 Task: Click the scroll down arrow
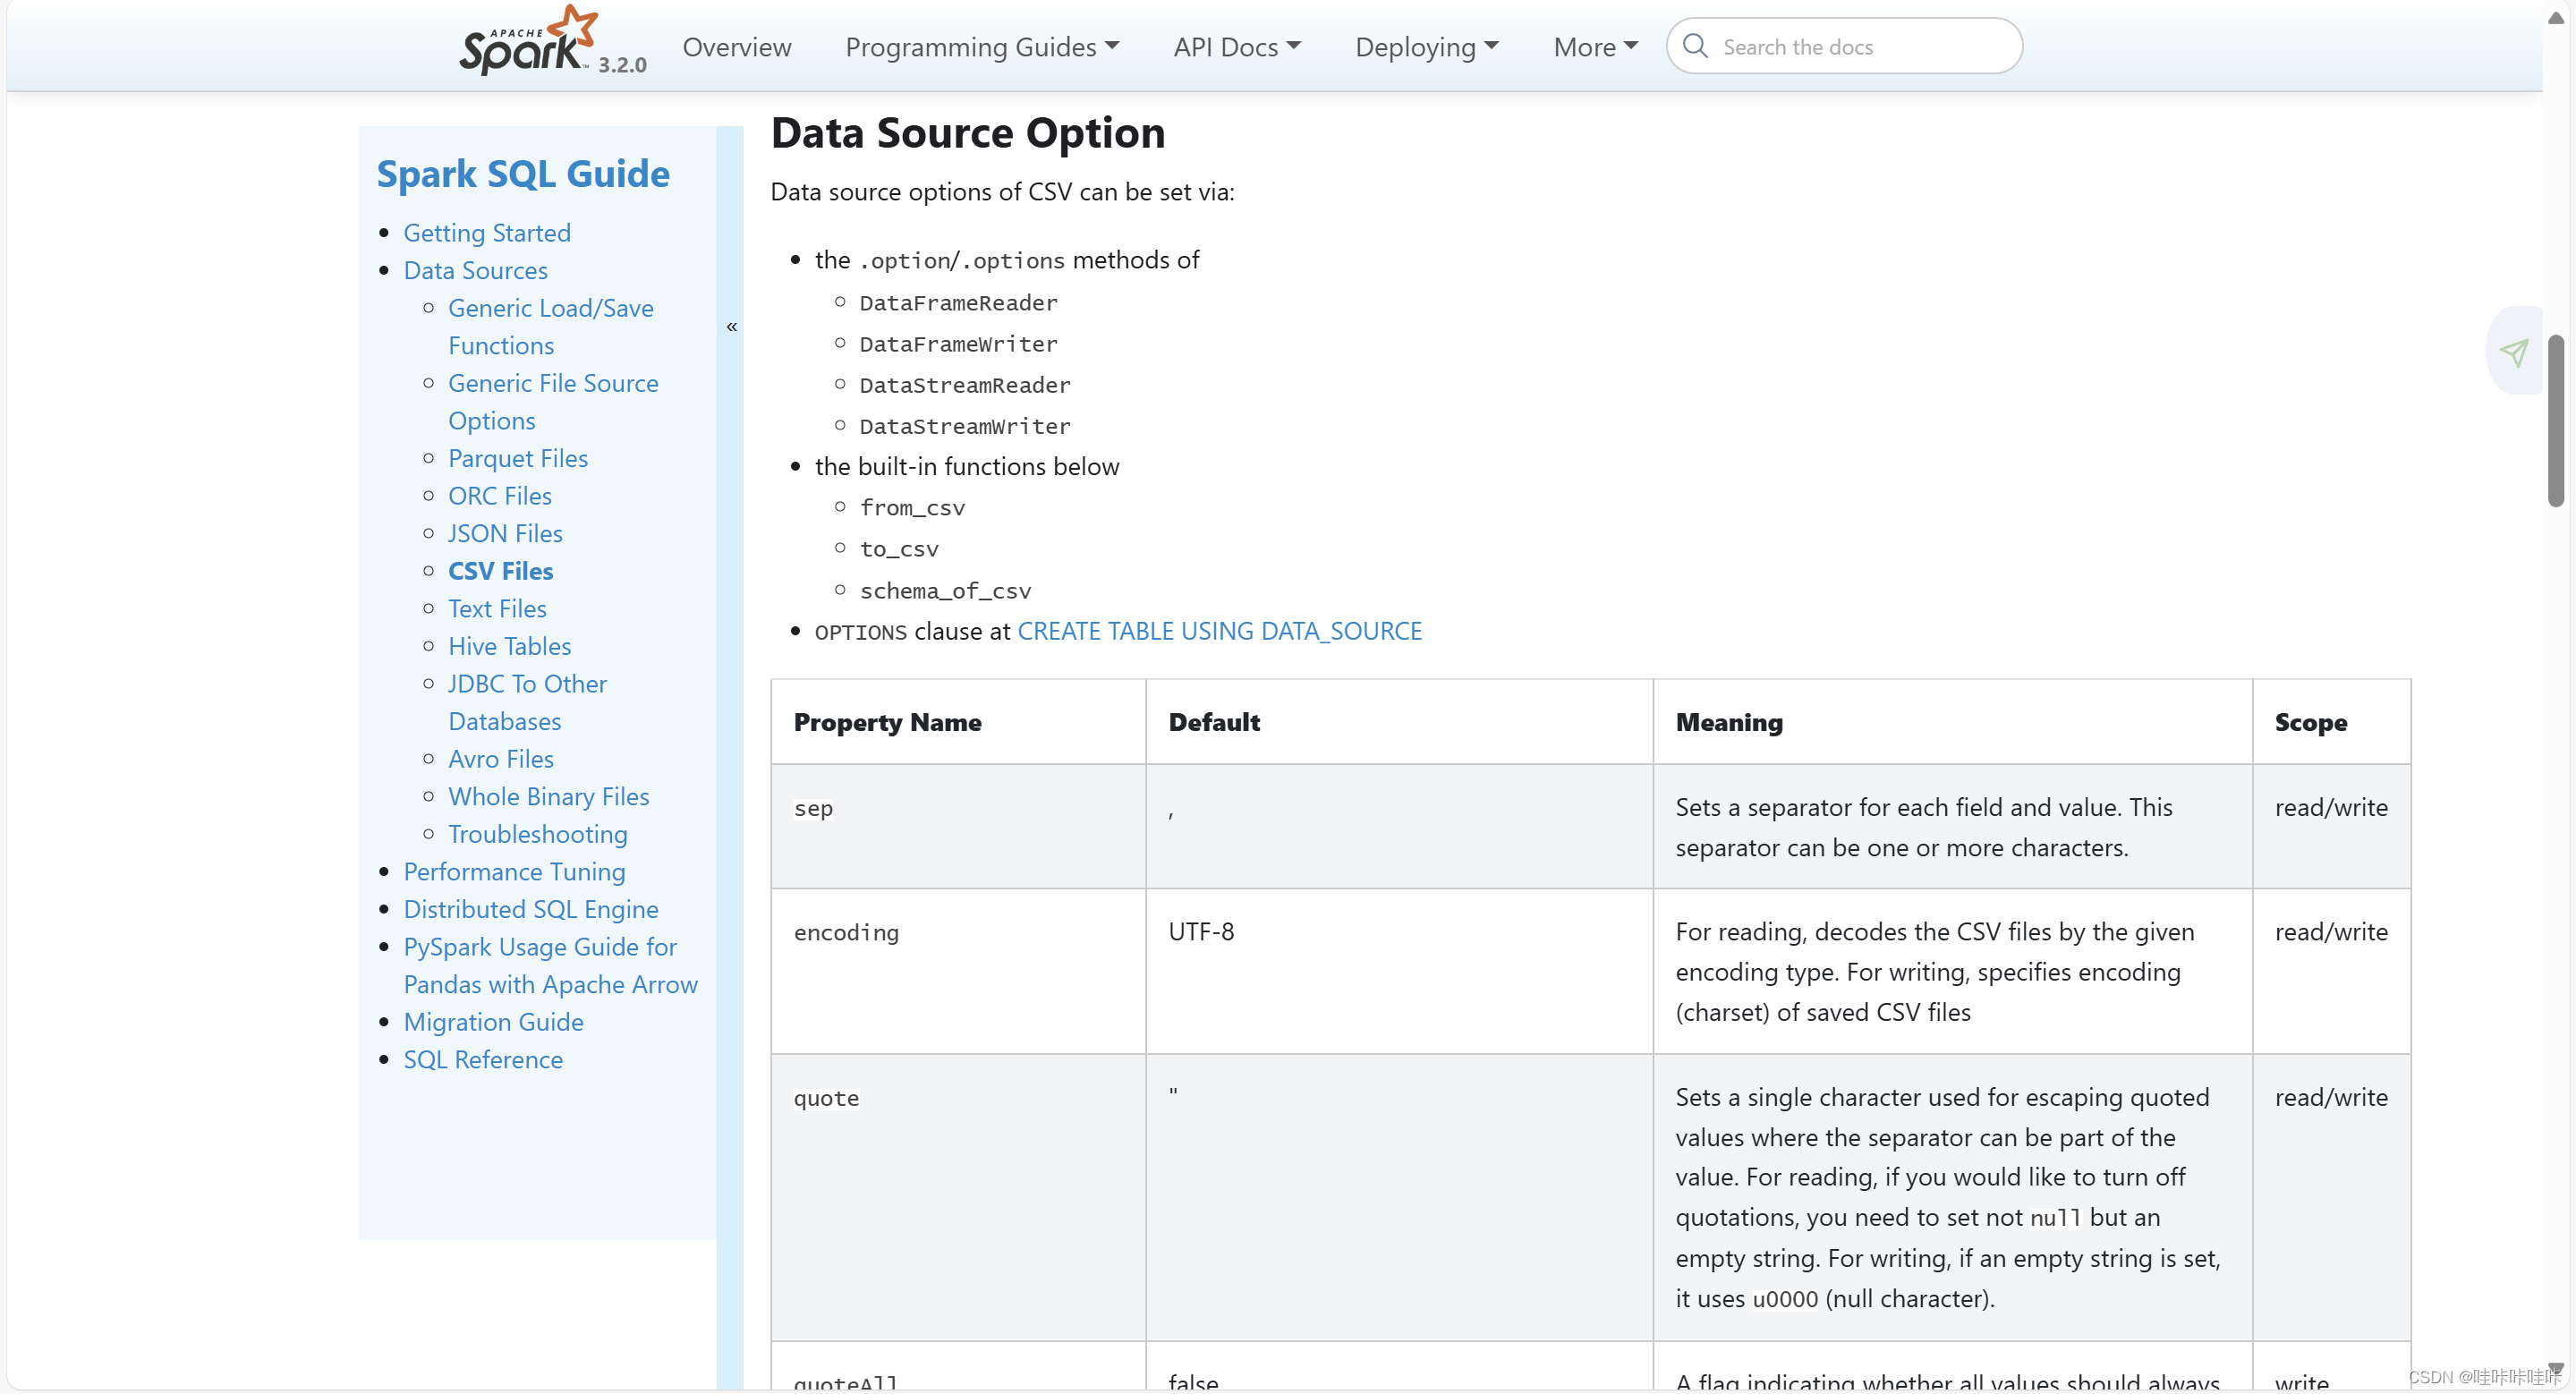click(x=2555, y=1369)
